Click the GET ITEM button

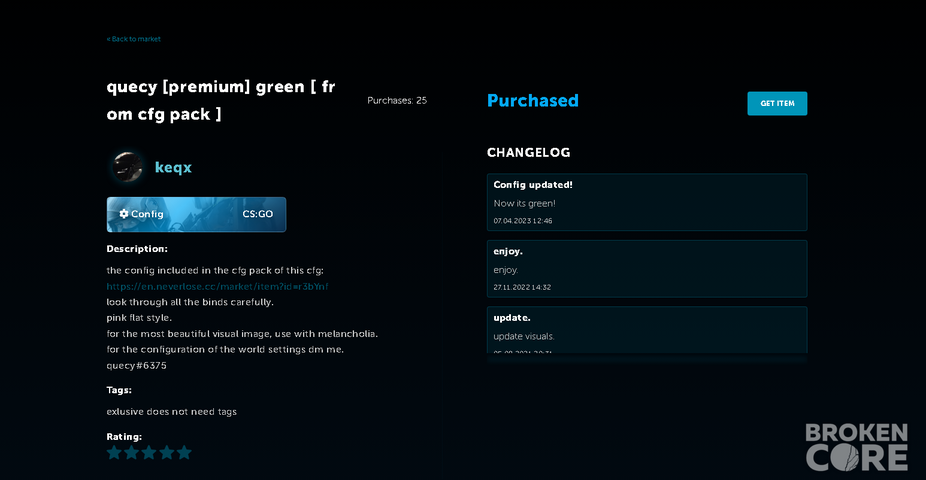pyautogui.click(x=777, y=103)
